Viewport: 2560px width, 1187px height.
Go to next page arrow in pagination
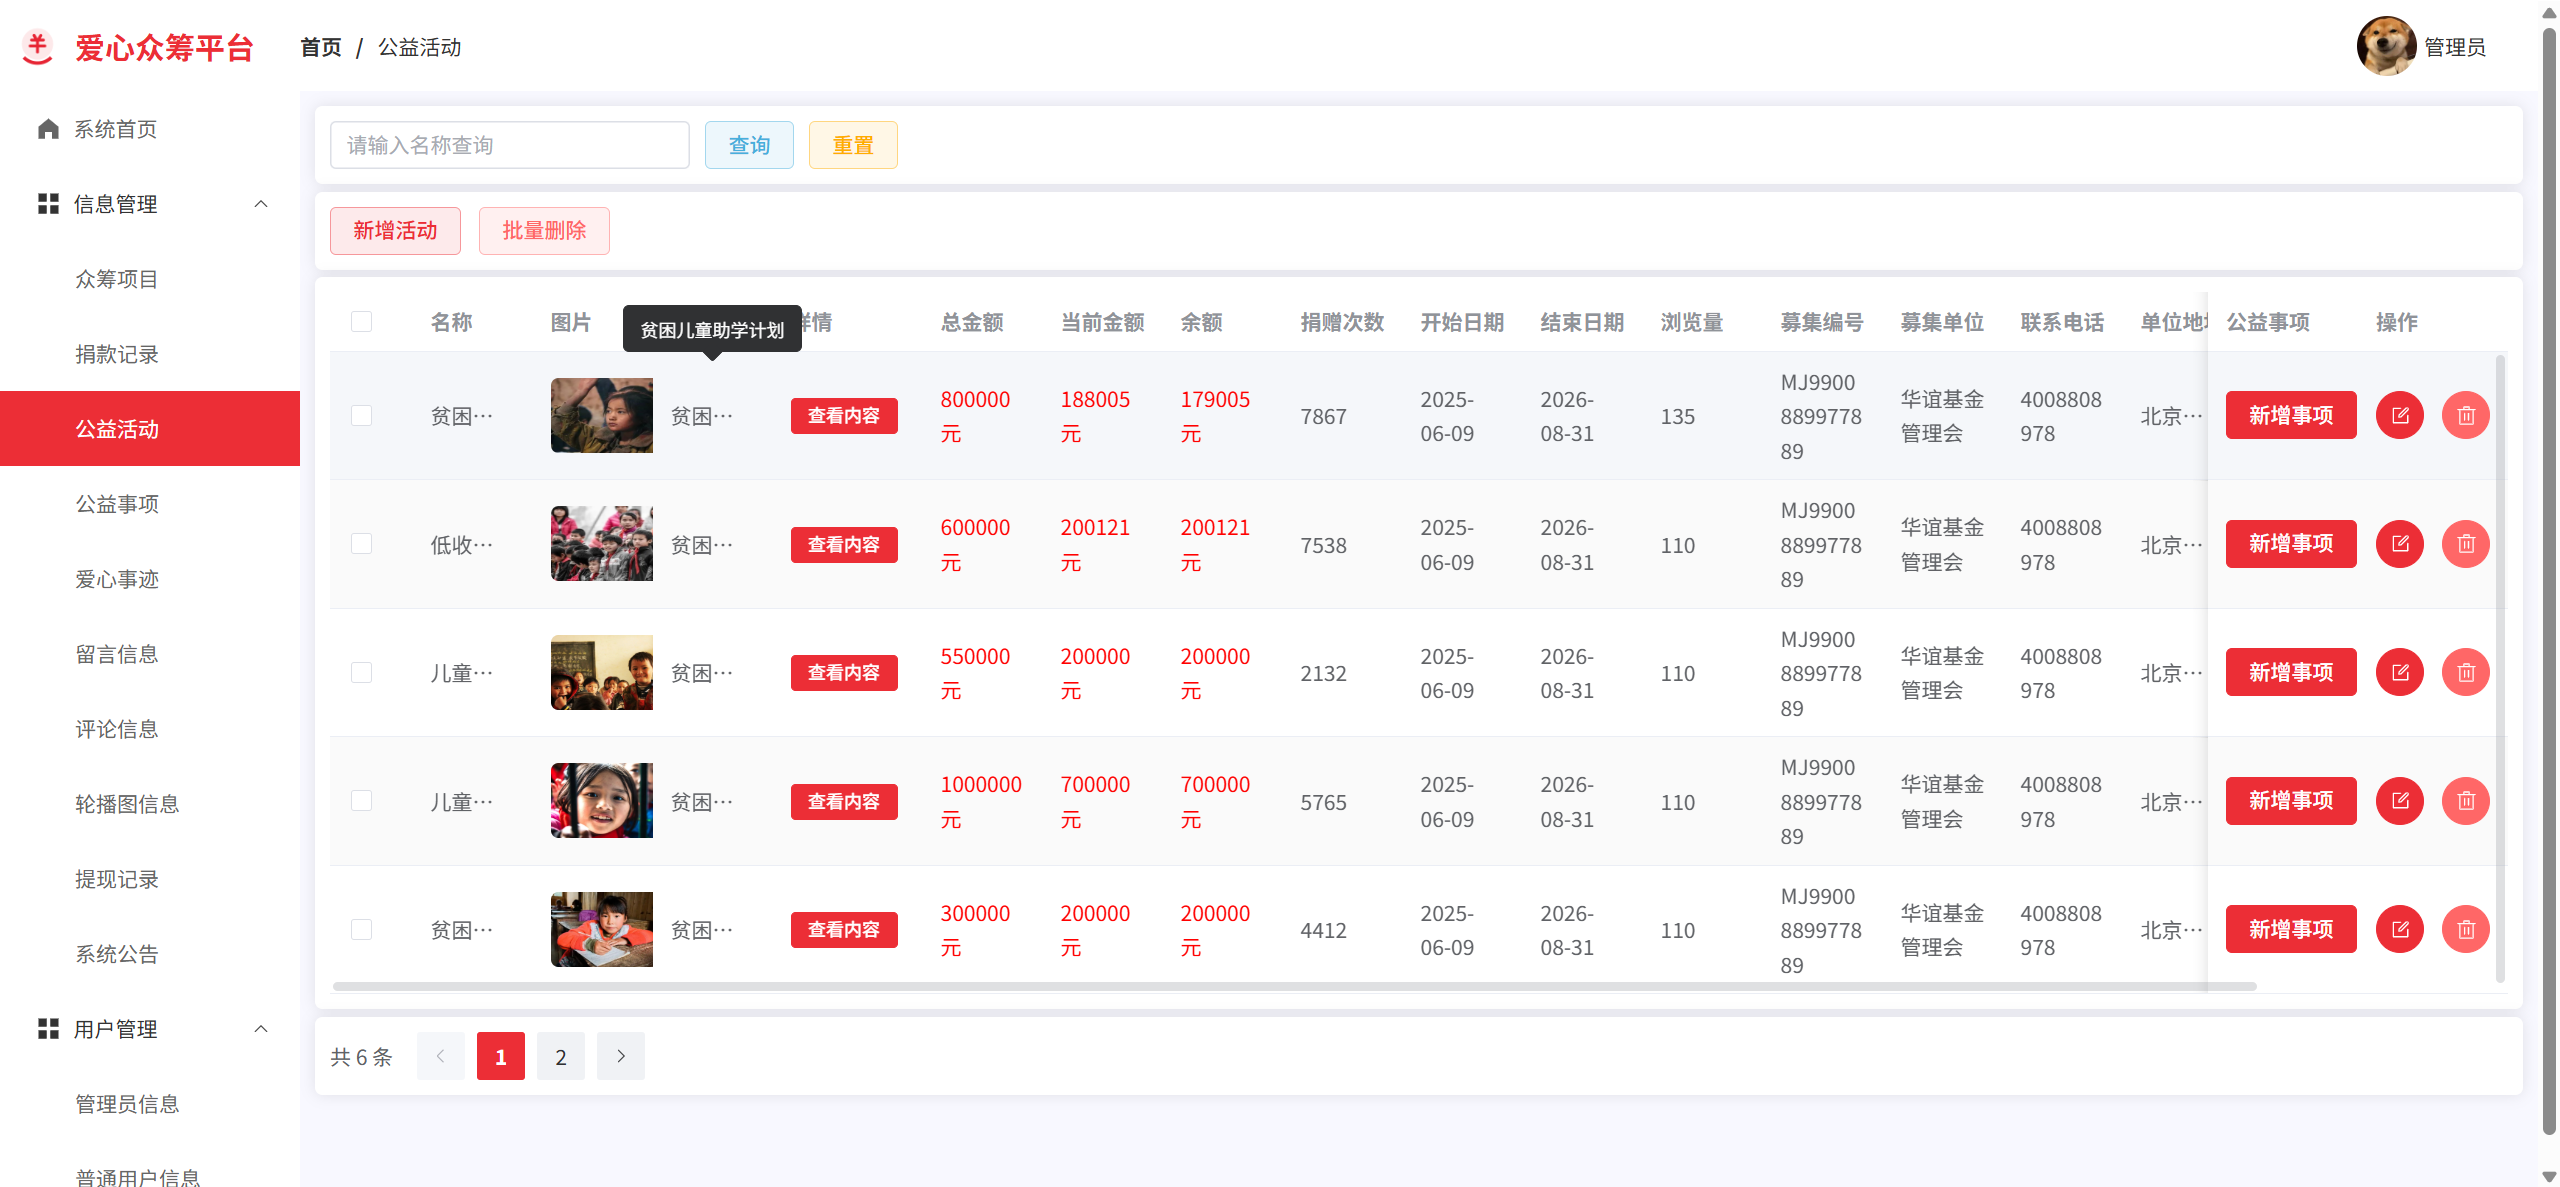pyautogui.click(x=620, y=1056)
